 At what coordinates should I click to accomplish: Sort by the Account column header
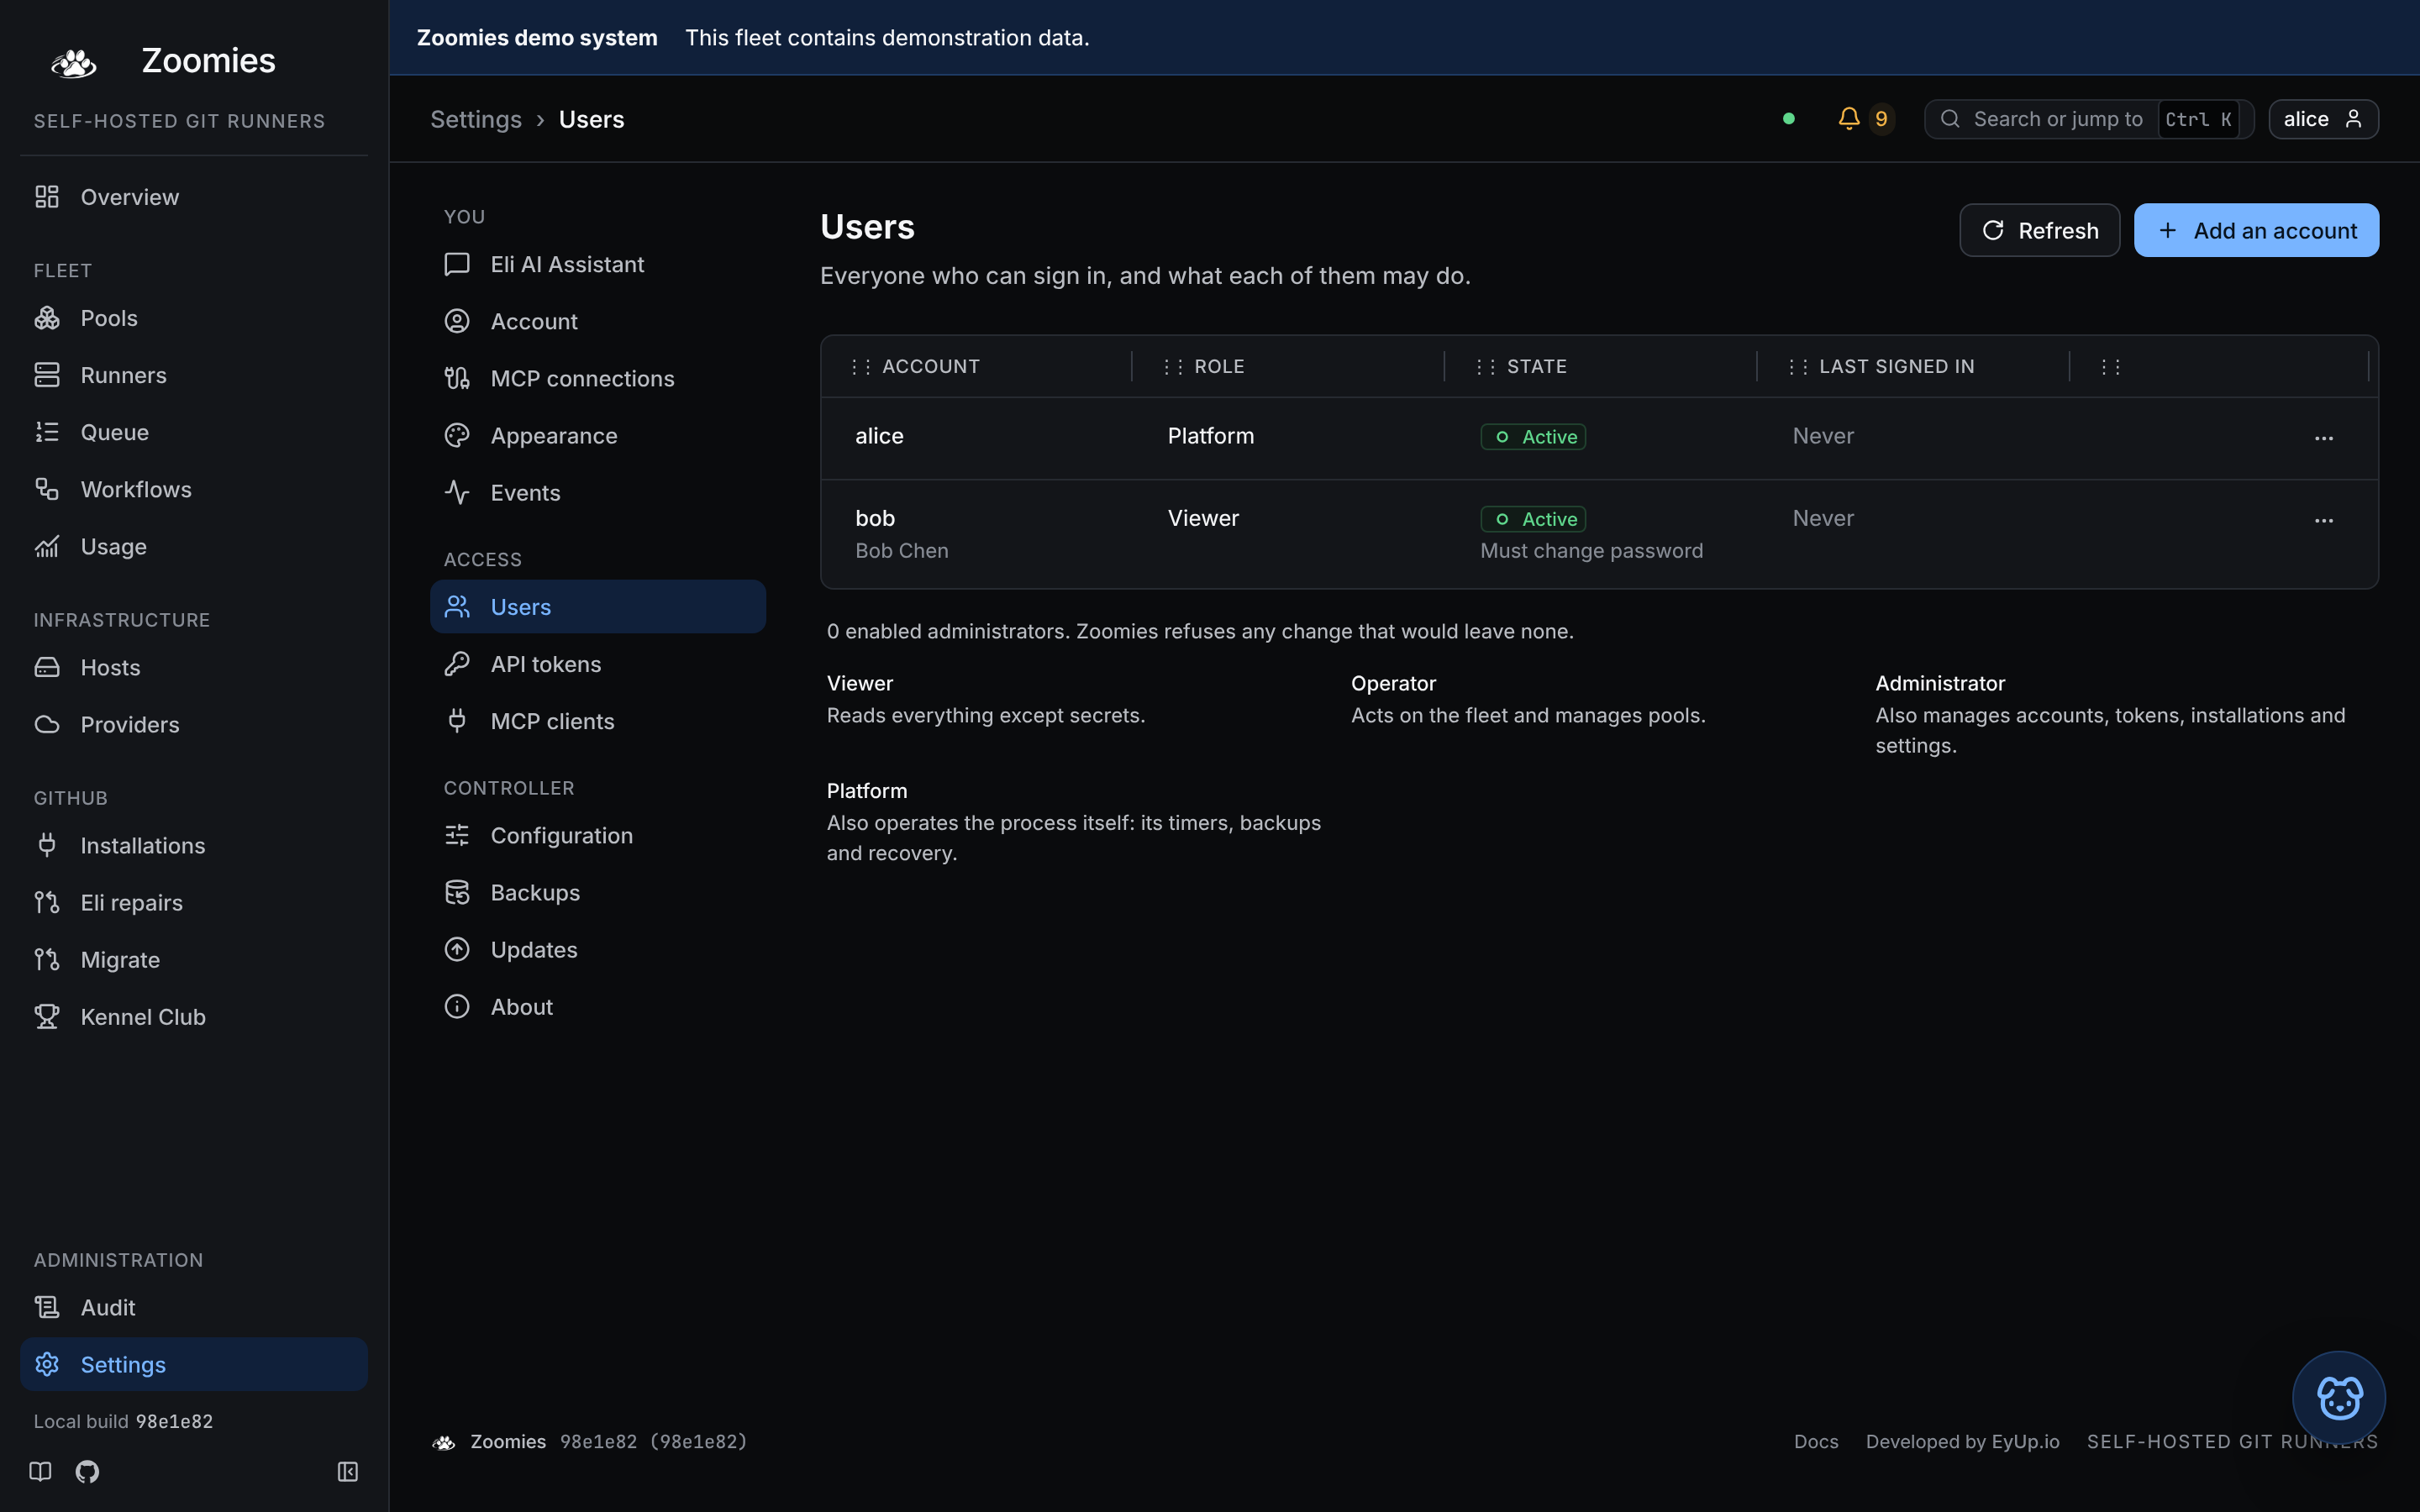pyautogui.click(x=930, y=366)
